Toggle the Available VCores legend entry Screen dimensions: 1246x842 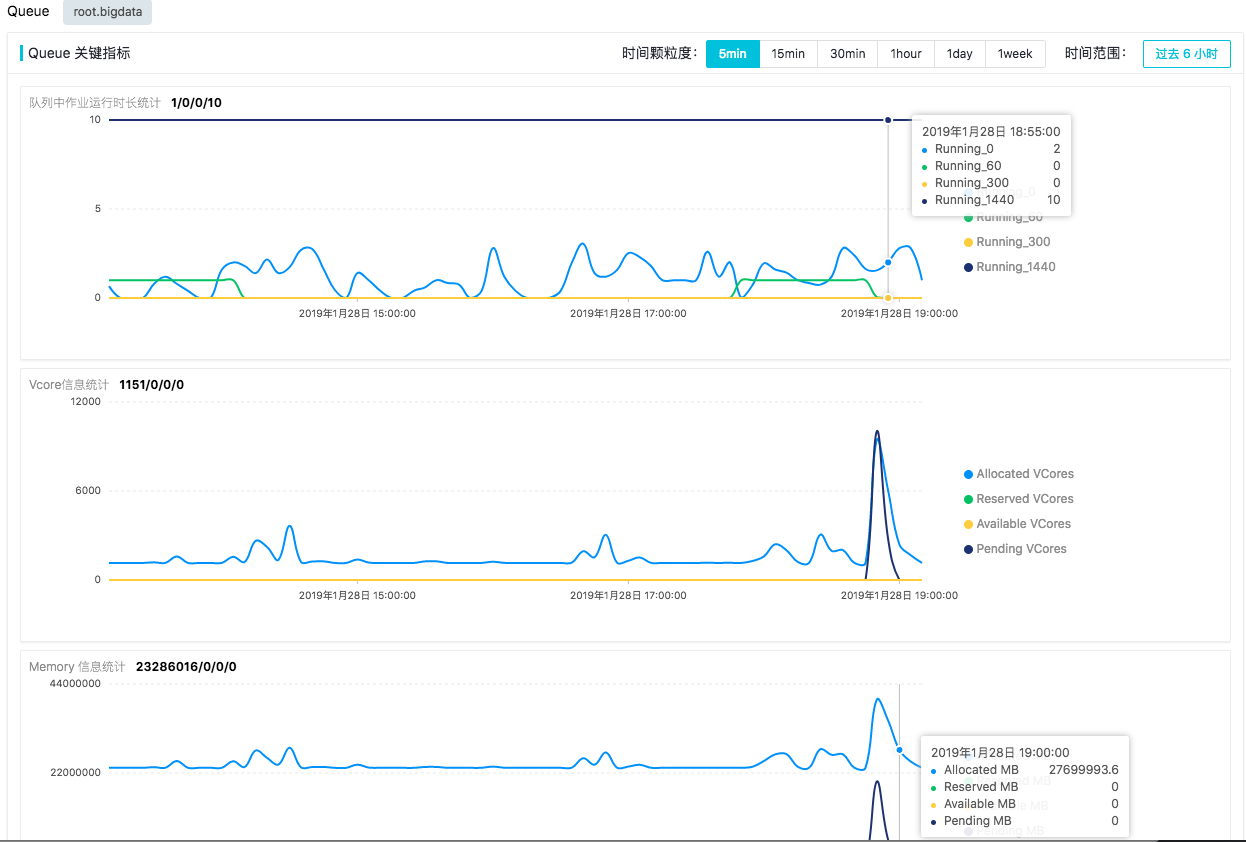click(1017, 524)
